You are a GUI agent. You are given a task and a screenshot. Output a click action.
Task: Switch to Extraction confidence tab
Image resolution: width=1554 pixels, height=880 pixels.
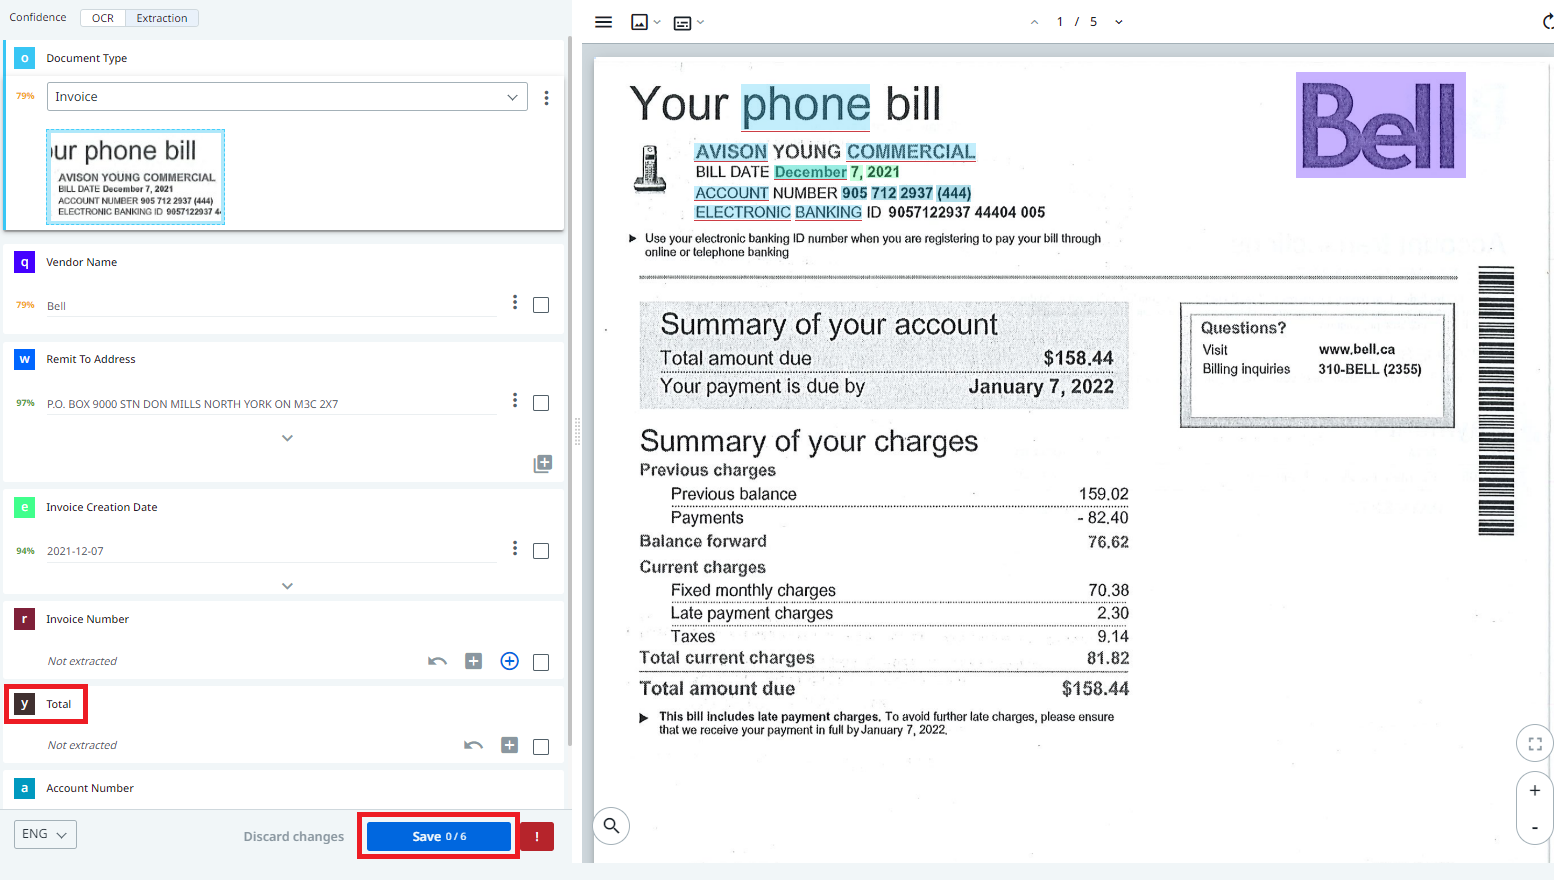(x=162, y=18)
